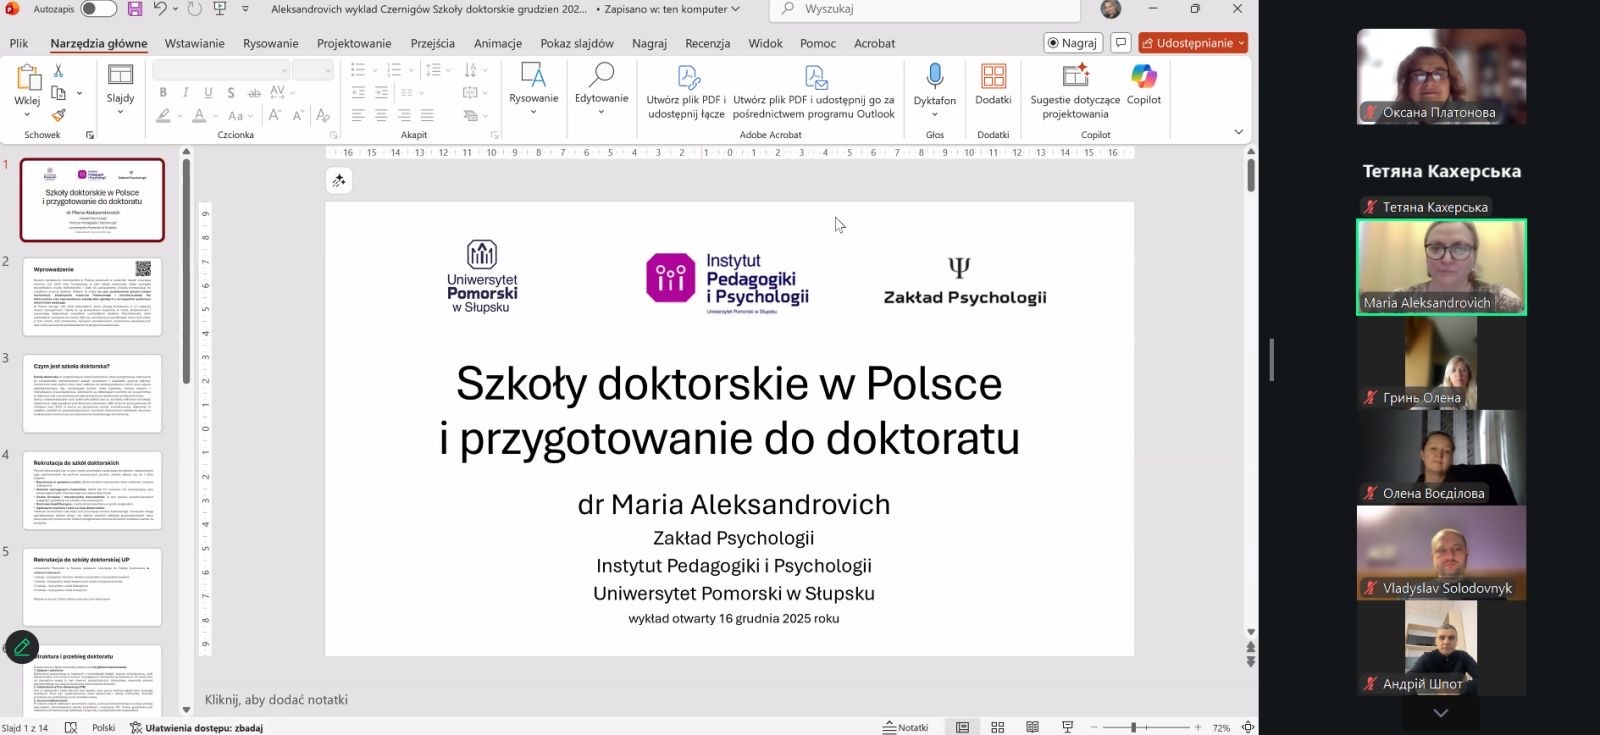Collapse the ribbon using the chevron
The image size is (1600, 735).
[x=1238, y=132]
